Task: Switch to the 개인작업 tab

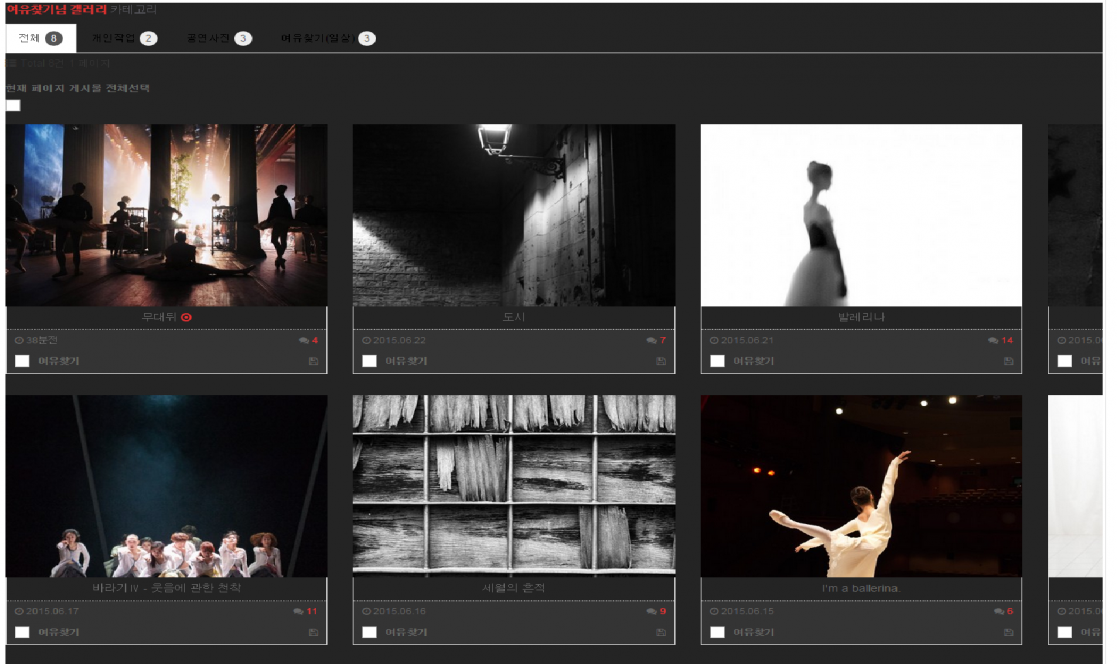Action: coord(124,38)
